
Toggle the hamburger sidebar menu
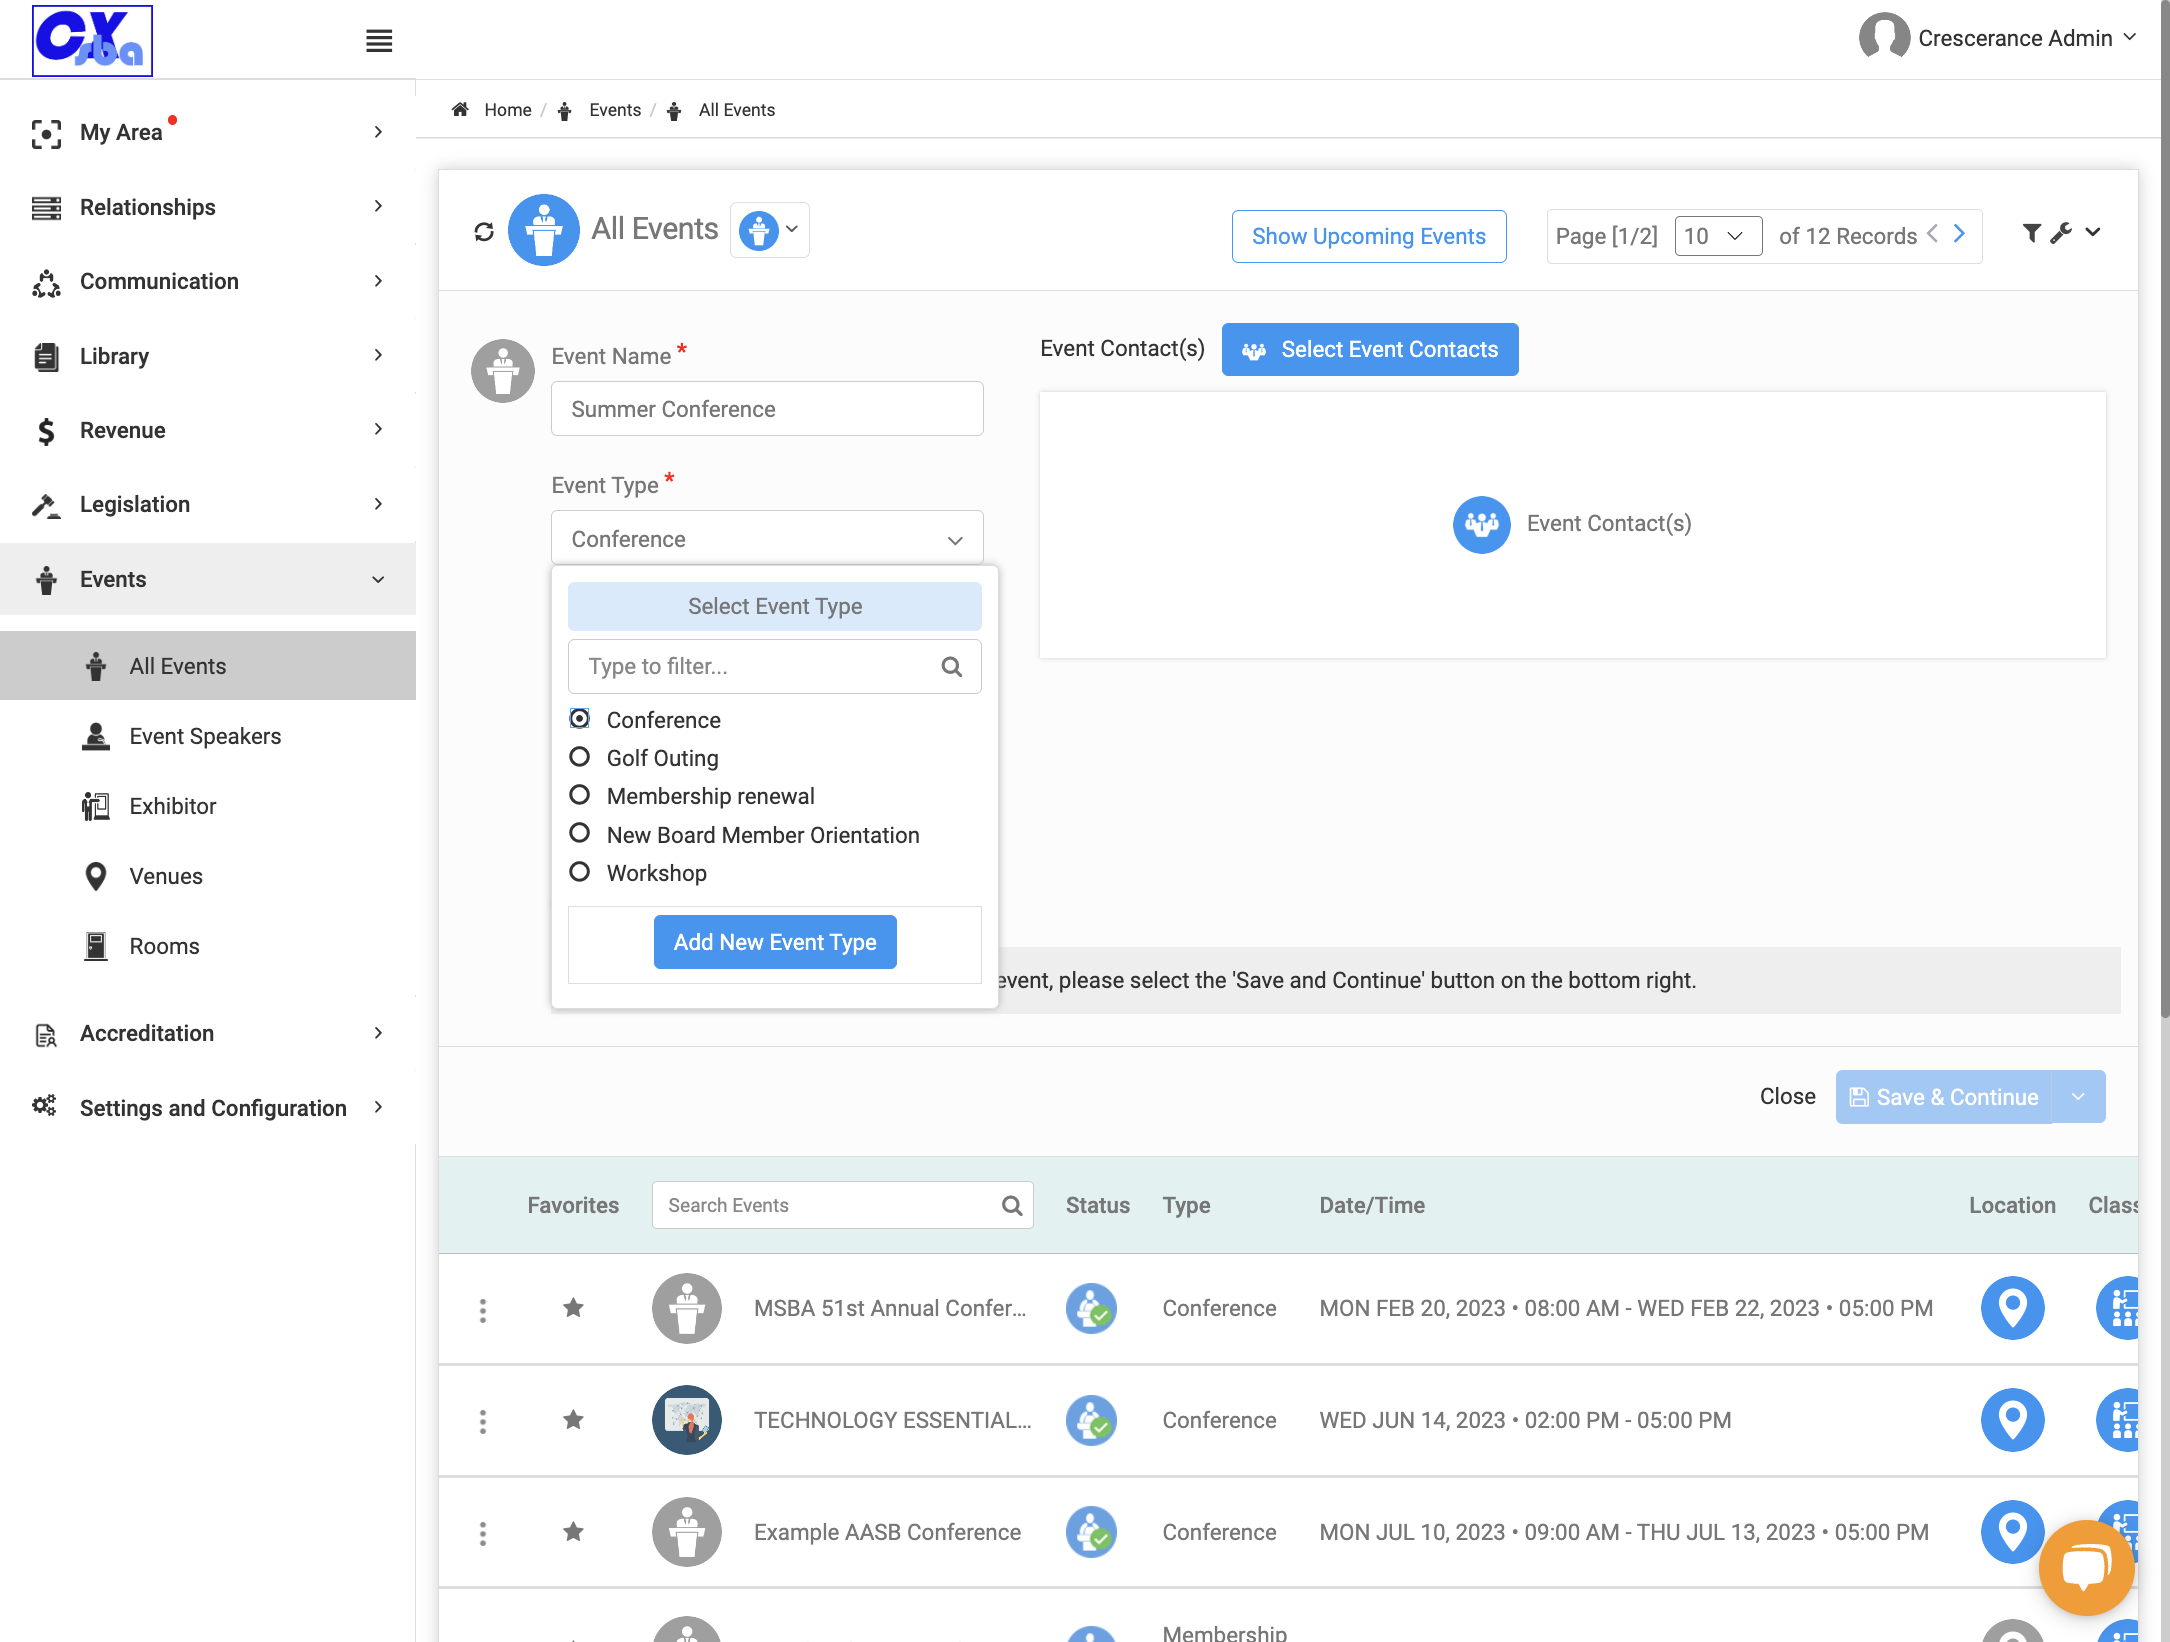[x=379, y=41]
